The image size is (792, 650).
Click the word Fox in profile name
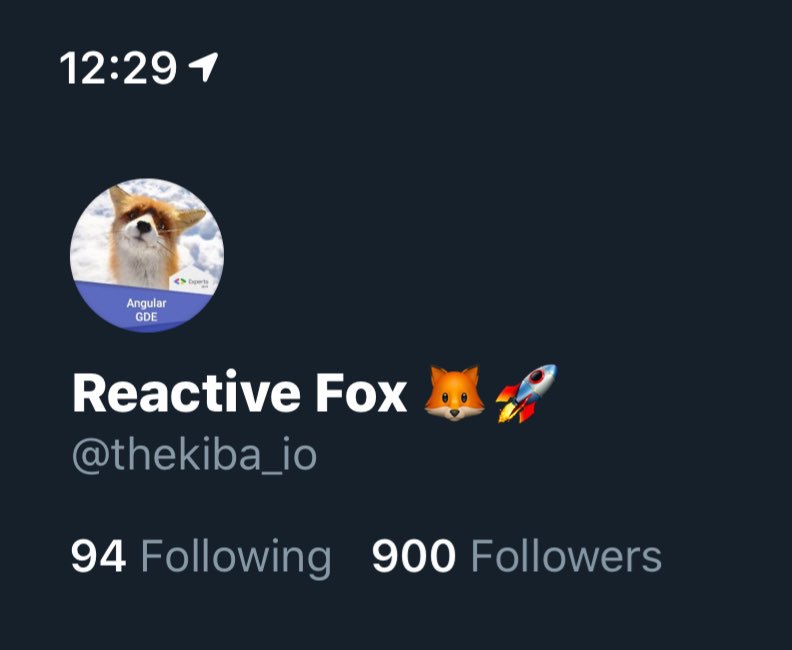361,393
